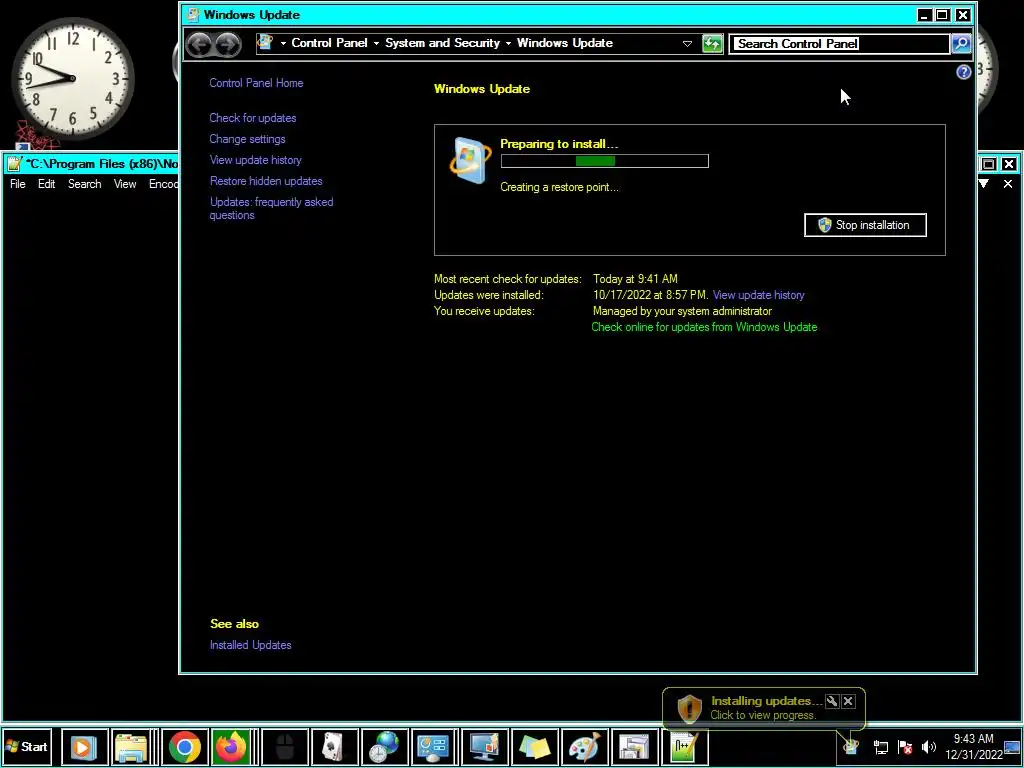
Task: Switch to Notepad++ via taskbar icon
Action: 684,746
